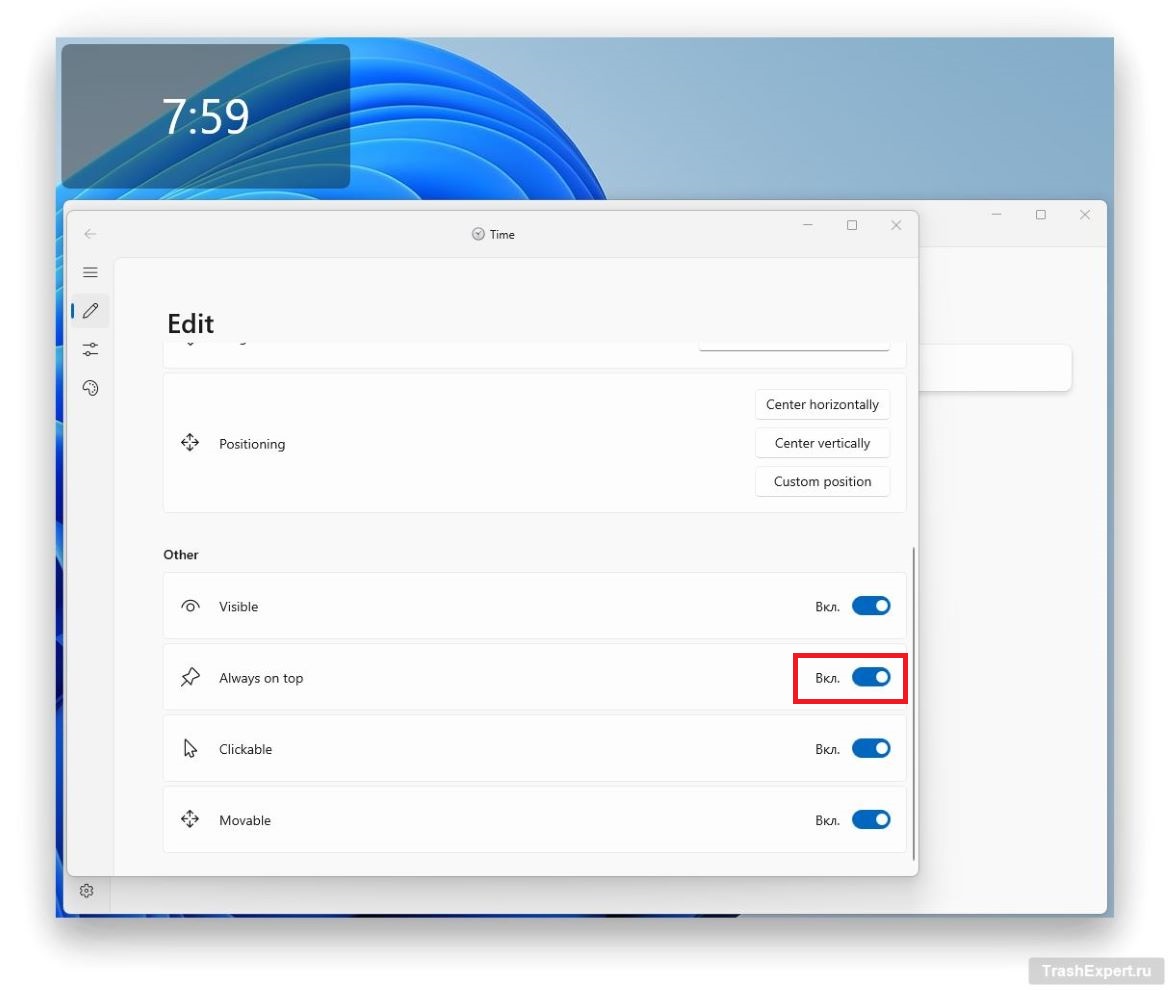The width and height of the screenshot is (1170, 990).
Task: Click the Movable row label
Action: click(x=245, y=820)
